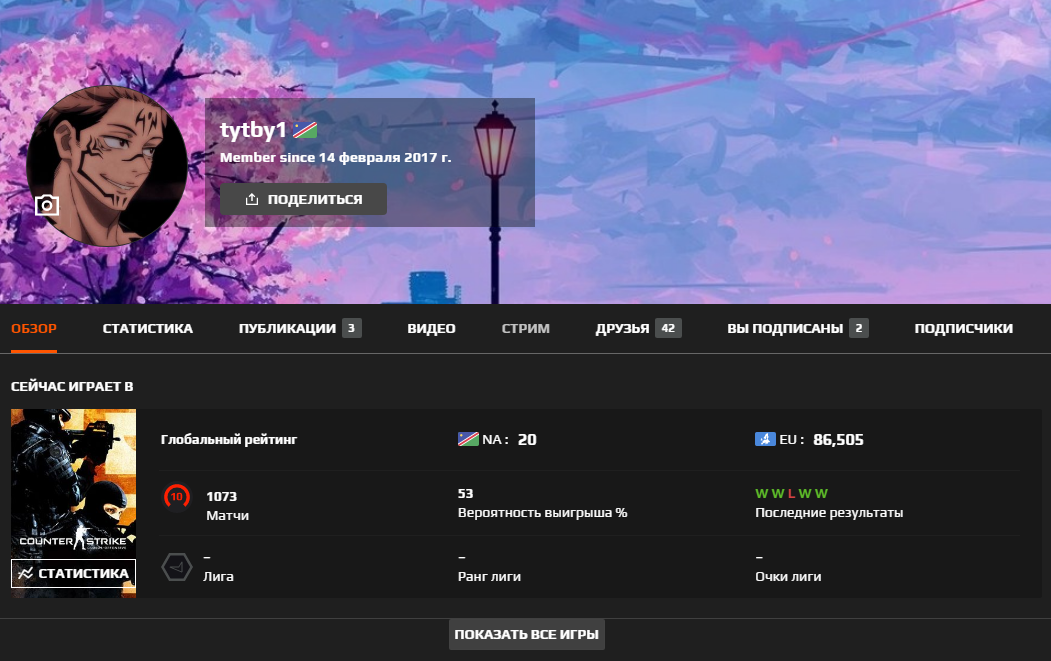
Task: Click the 1073 matches count
Action: [x=221, y=497]
